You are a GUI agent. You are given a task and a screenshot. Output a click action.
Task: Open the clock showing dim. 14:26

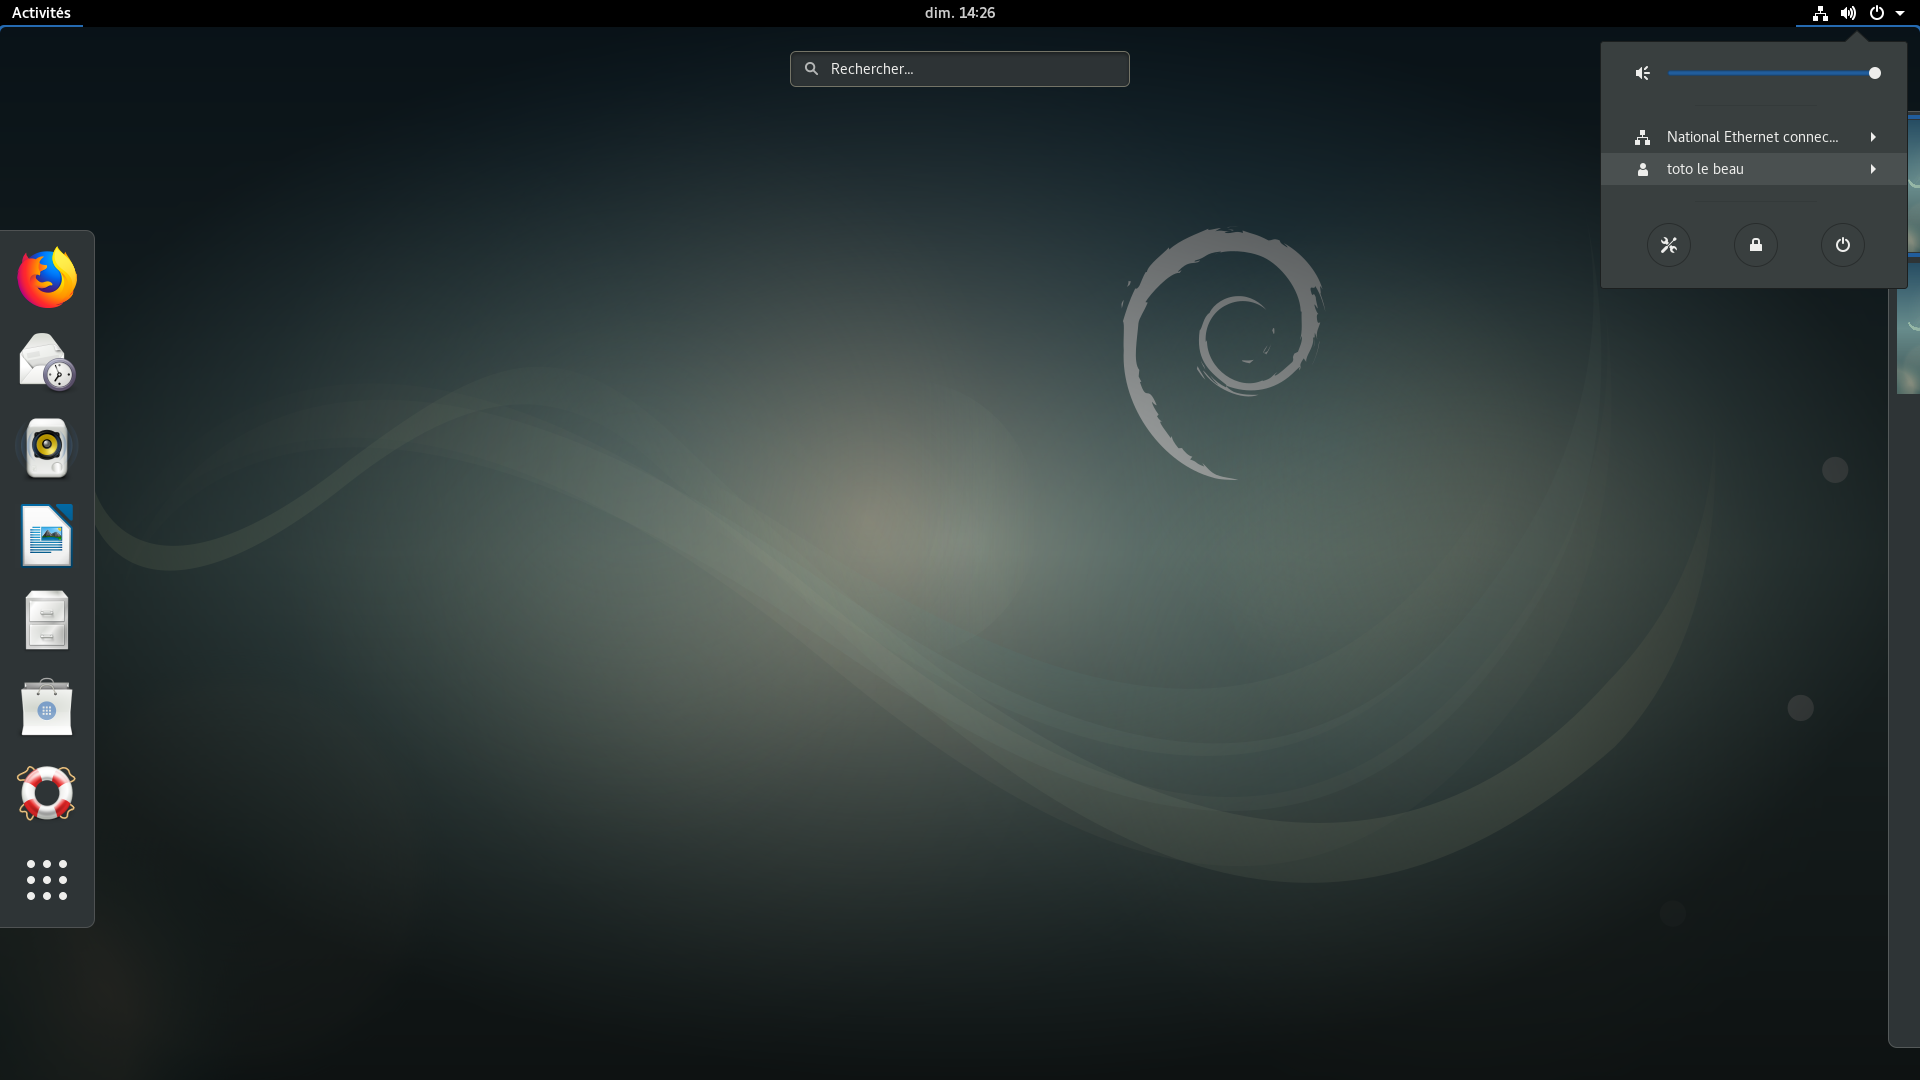coord(960,13)
